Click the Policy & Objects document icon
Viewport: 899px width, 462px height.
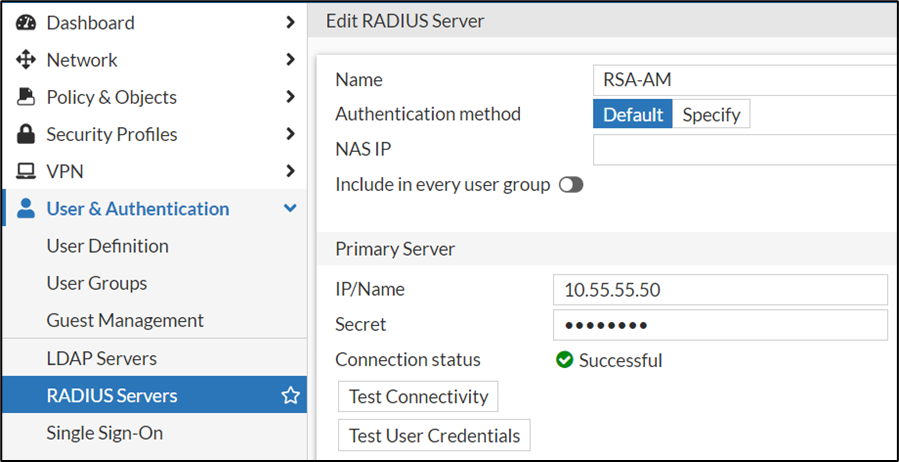pos(26,97)
